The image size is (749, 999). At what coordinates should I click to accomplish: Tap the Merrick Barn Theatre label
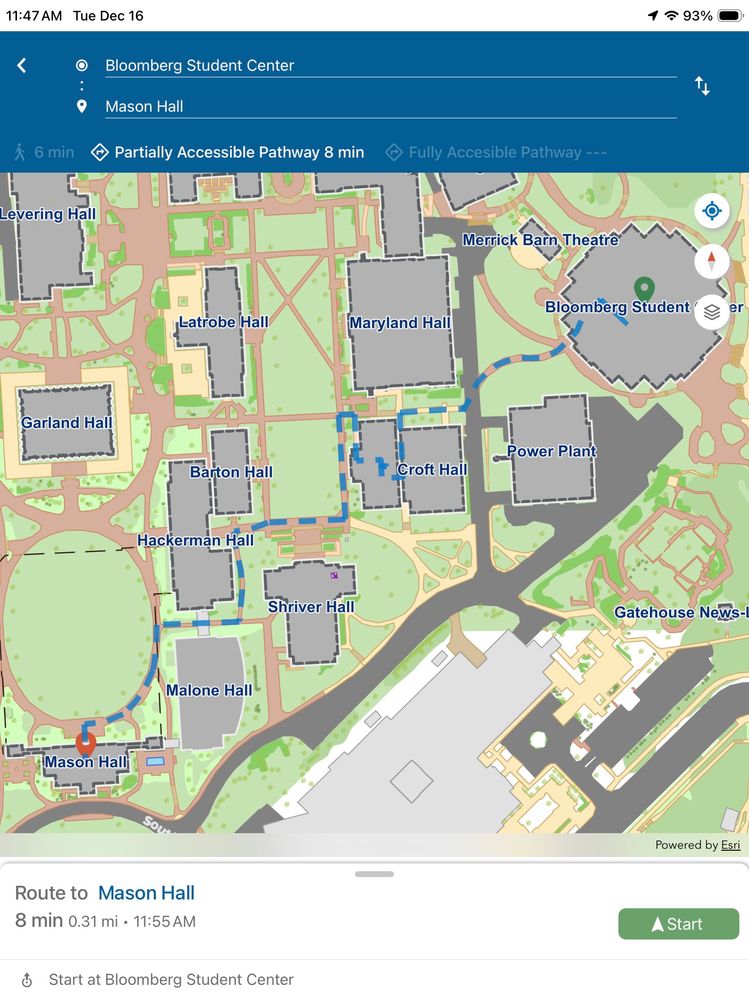540,240
